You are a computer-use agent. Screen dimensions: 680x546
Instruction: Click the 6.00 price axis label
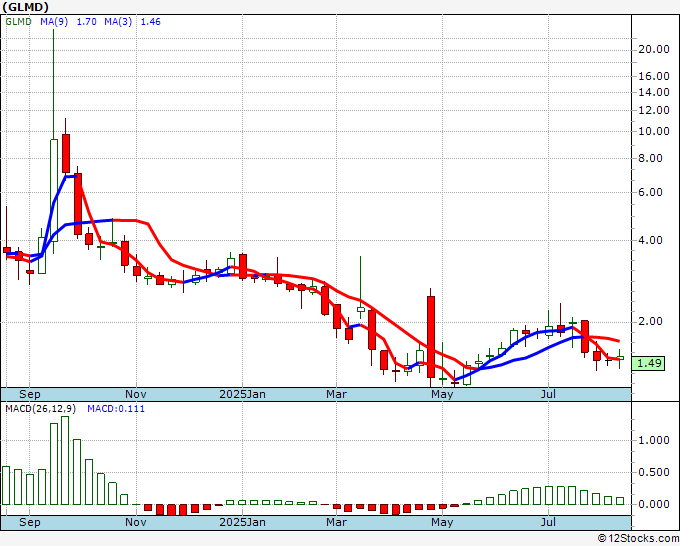tap(651, 192)
